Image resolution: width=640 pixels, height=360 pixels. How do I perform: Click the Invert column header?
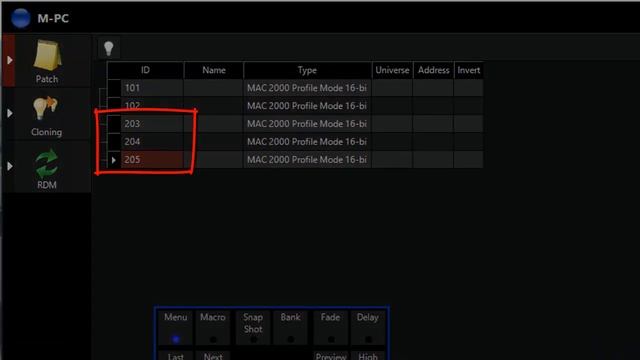469,70
